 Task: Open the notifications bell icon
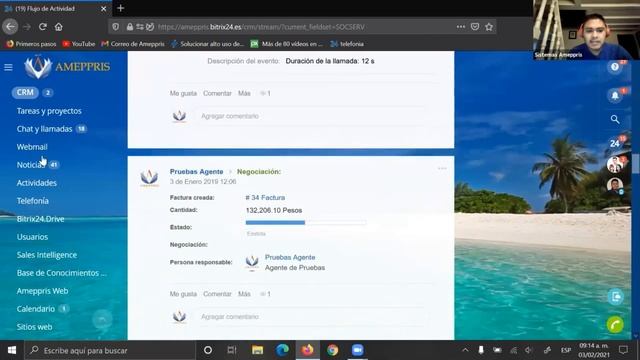pyautogui.click(x=615, y=96)
